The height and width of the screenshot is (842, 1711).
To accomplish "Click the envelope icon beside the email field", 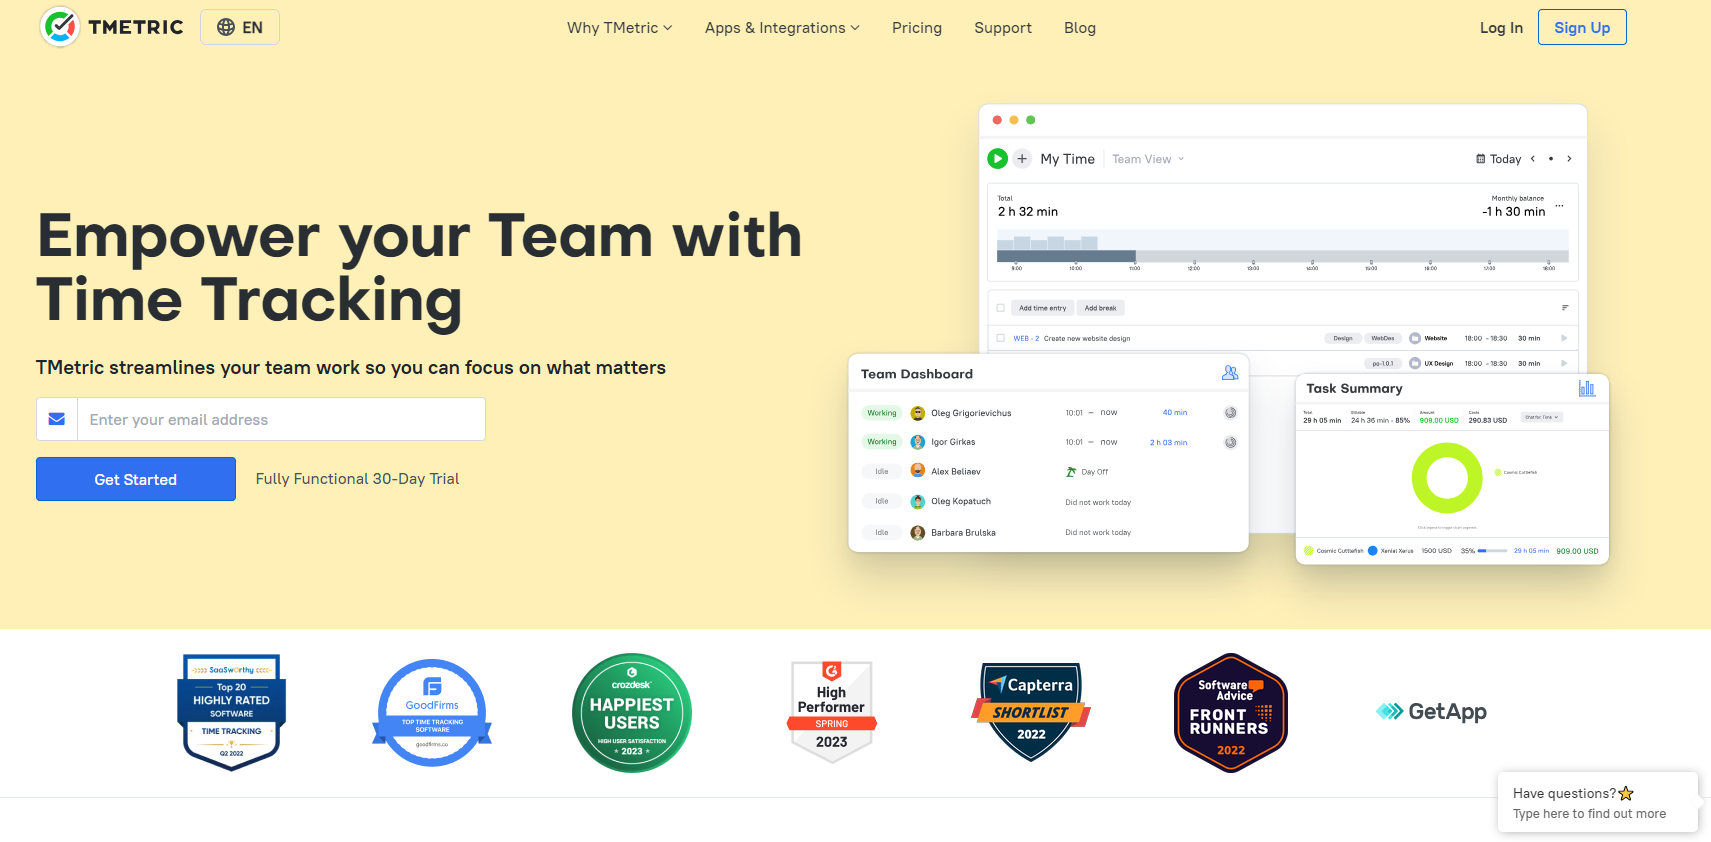I will tap(57, 419).
